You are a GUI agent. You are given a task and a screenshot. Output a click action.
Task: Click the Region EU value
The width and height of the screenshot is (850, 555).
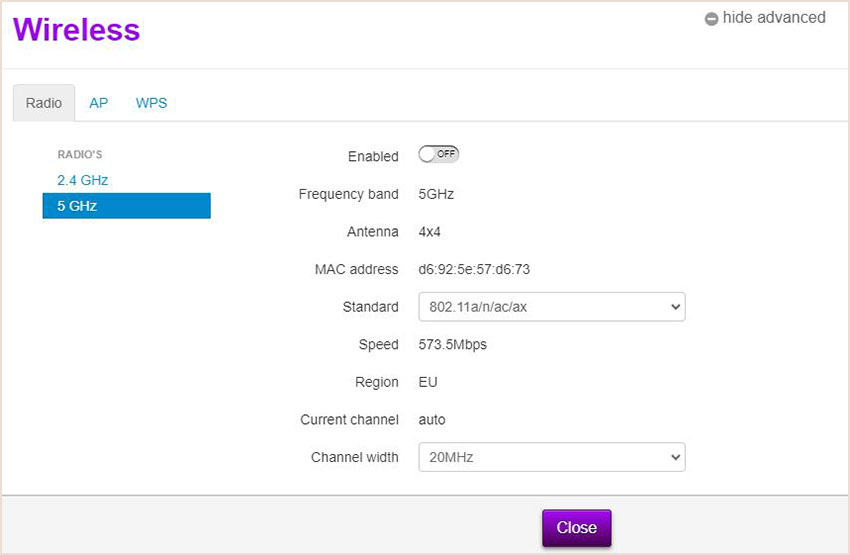point(428,382)
